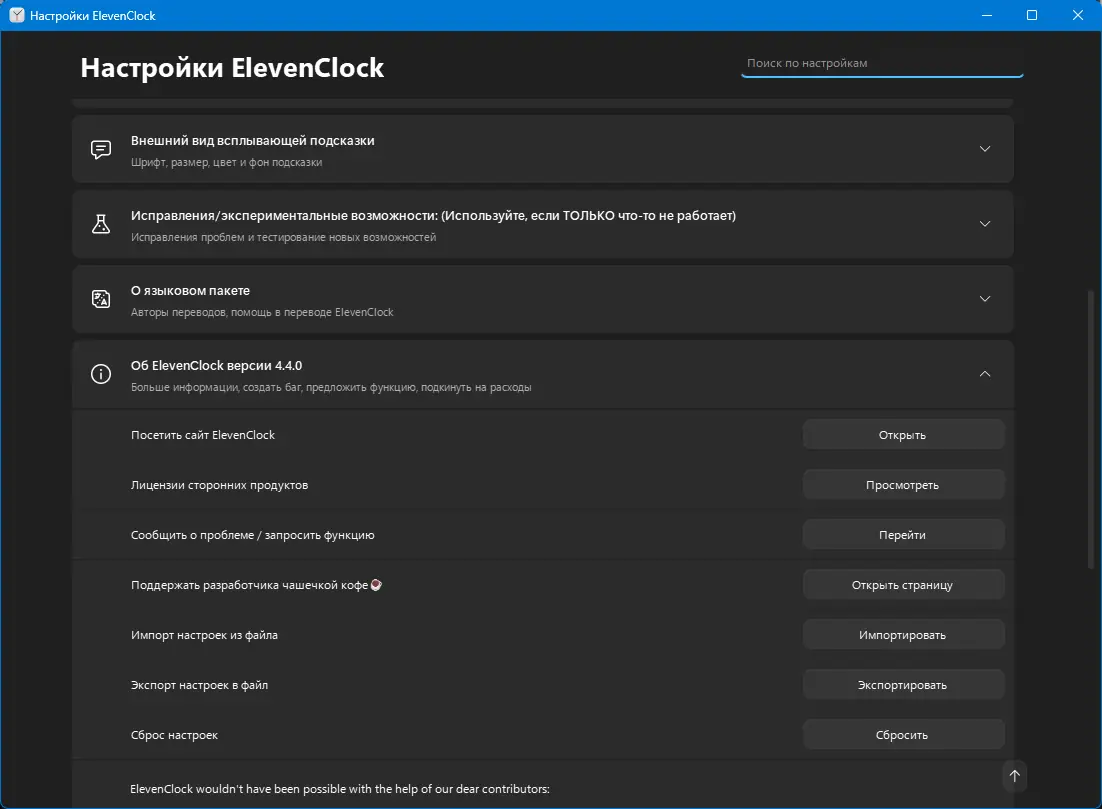1102x809 pixels.
Task: Click the tooltip appearance speech-bubble icon
Action: click(x=101, y=149)
